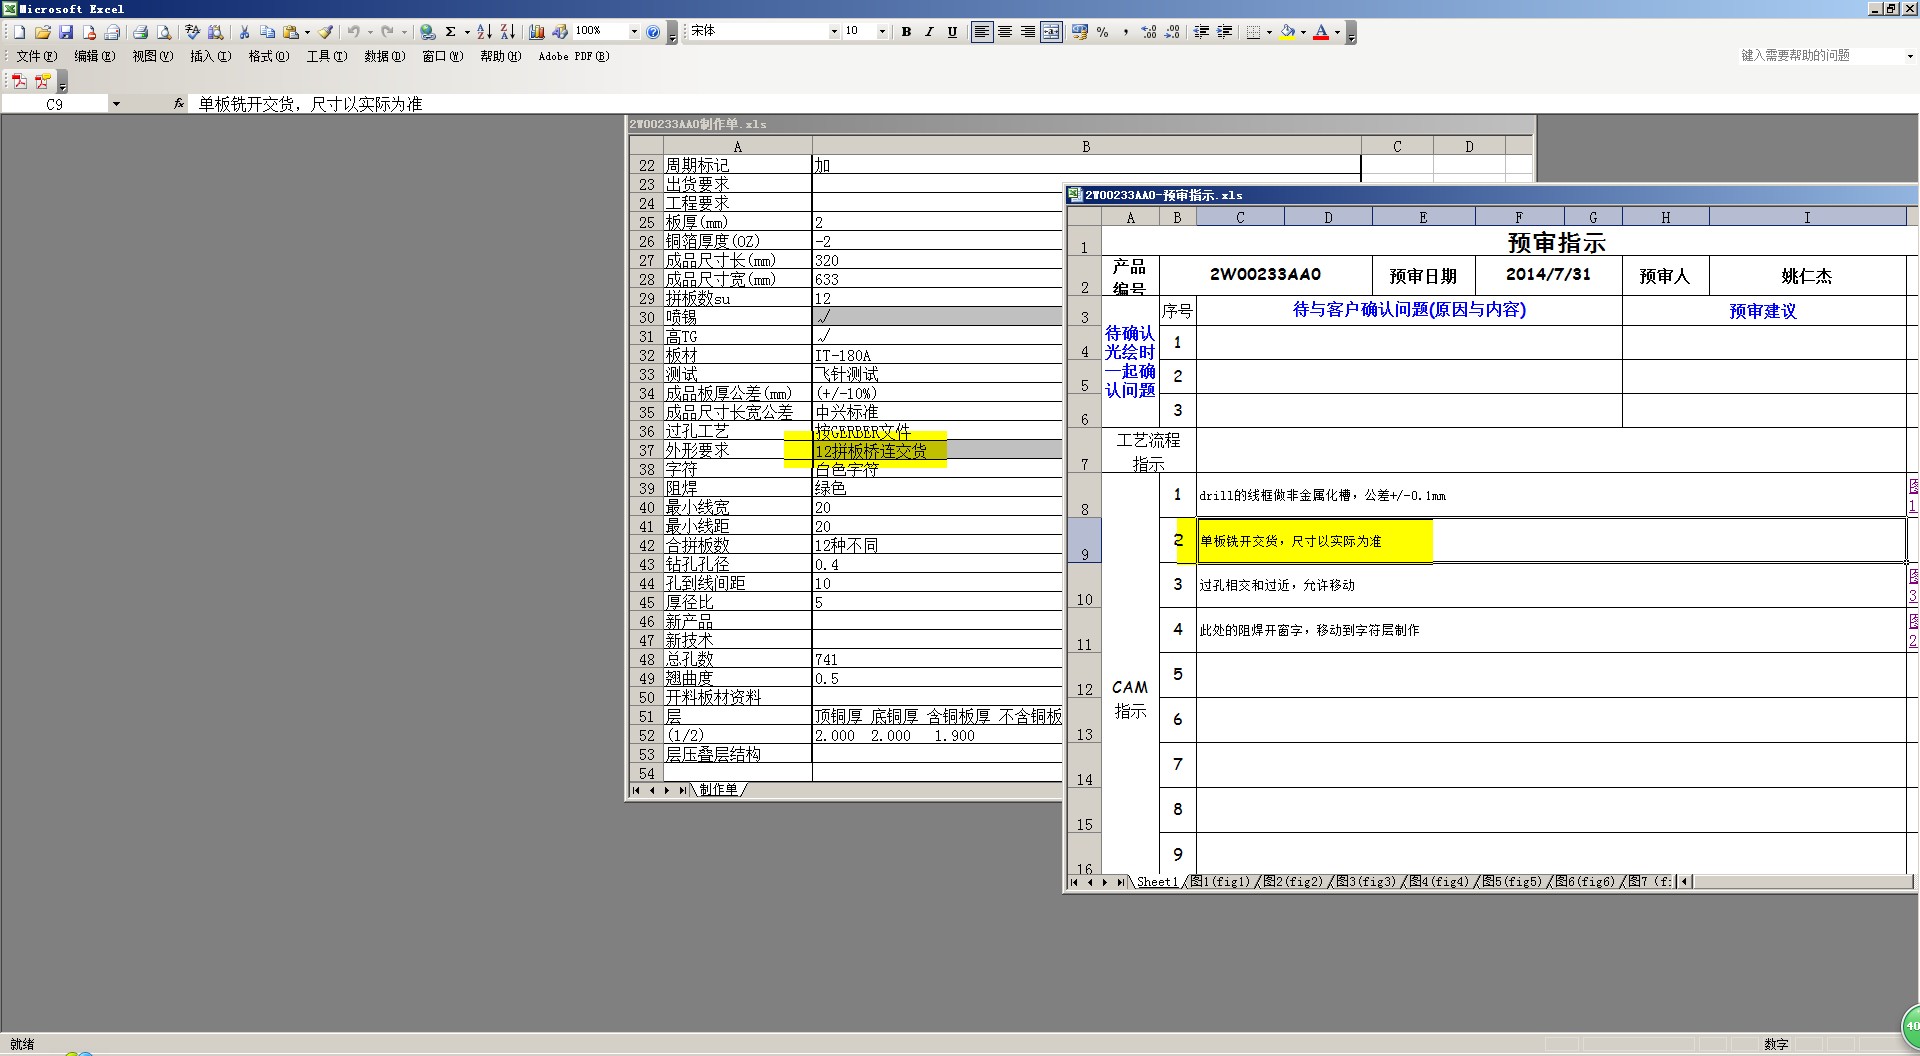Open the Adobe PDF(B) menu

[573, 56]
